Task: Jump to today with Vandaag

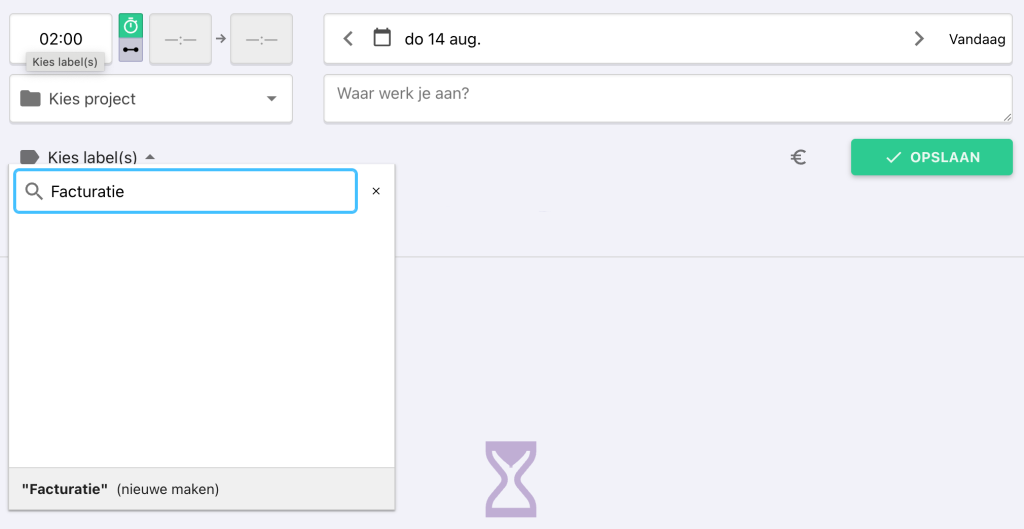Action: coord(977,39)
